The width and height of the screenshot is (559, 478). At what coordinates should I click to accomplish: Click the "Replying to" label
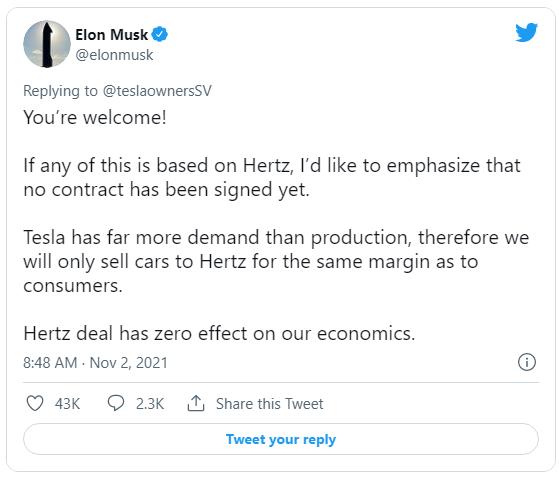[x=60, y=91]
